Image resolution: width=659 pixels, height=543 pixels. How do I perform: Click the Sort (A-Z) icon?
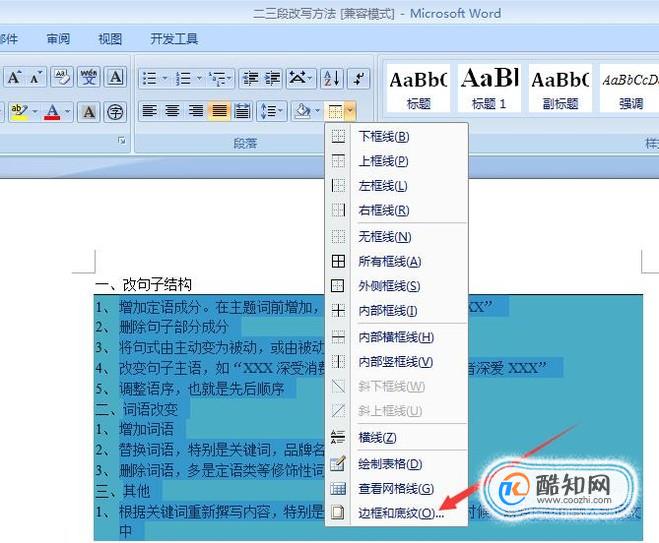(332, 78)
